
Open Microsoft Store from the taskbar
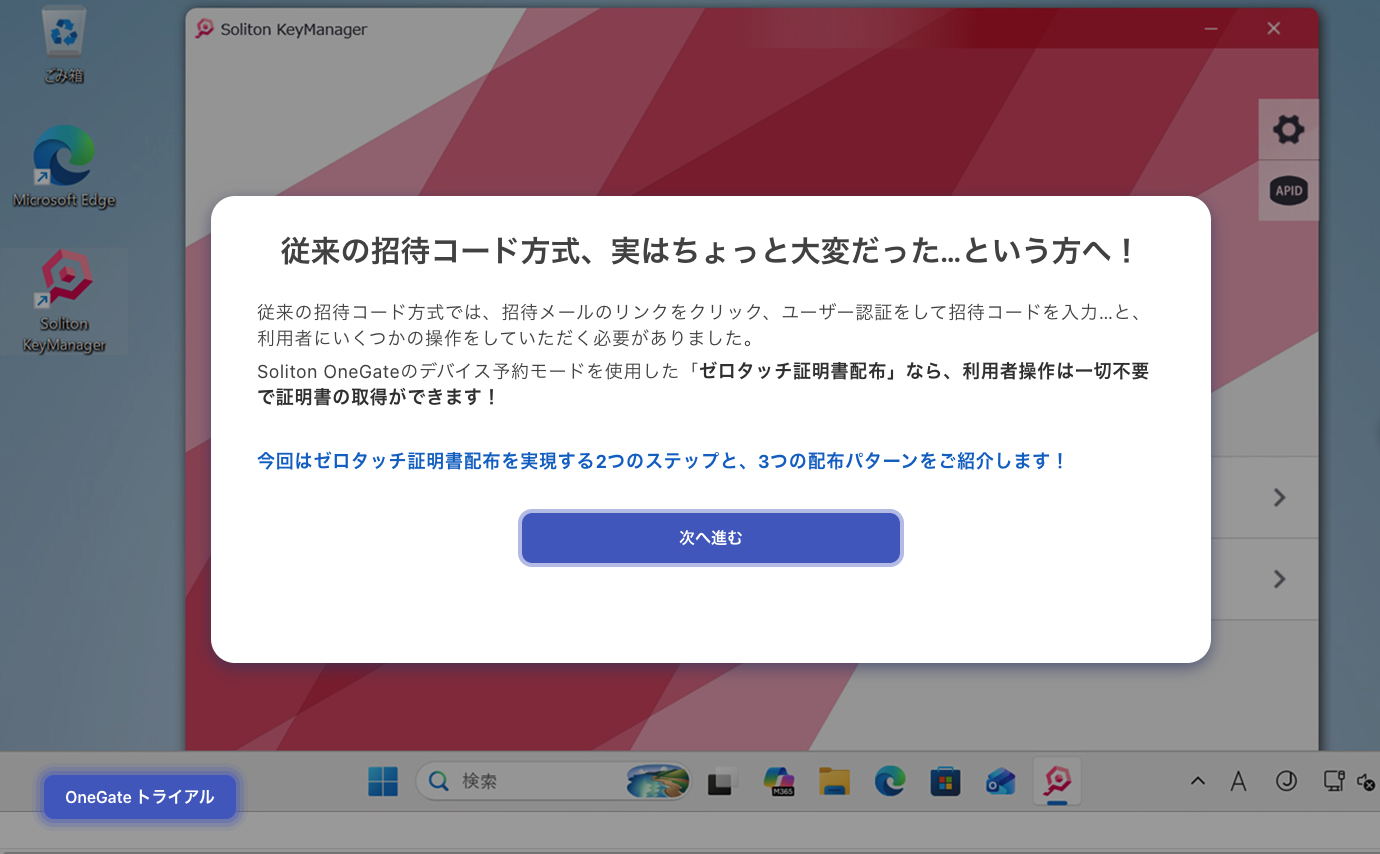pos(945,781)
